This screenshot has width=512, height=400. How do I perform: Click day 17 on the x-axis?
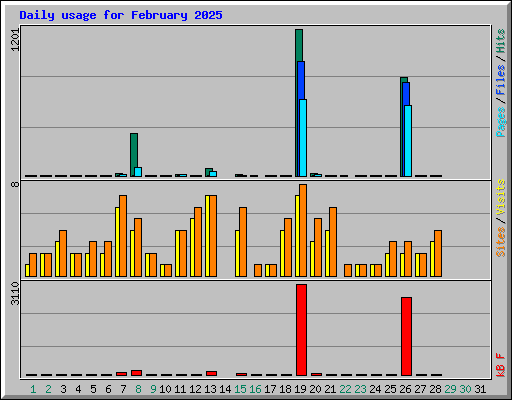tap(270, 389)
